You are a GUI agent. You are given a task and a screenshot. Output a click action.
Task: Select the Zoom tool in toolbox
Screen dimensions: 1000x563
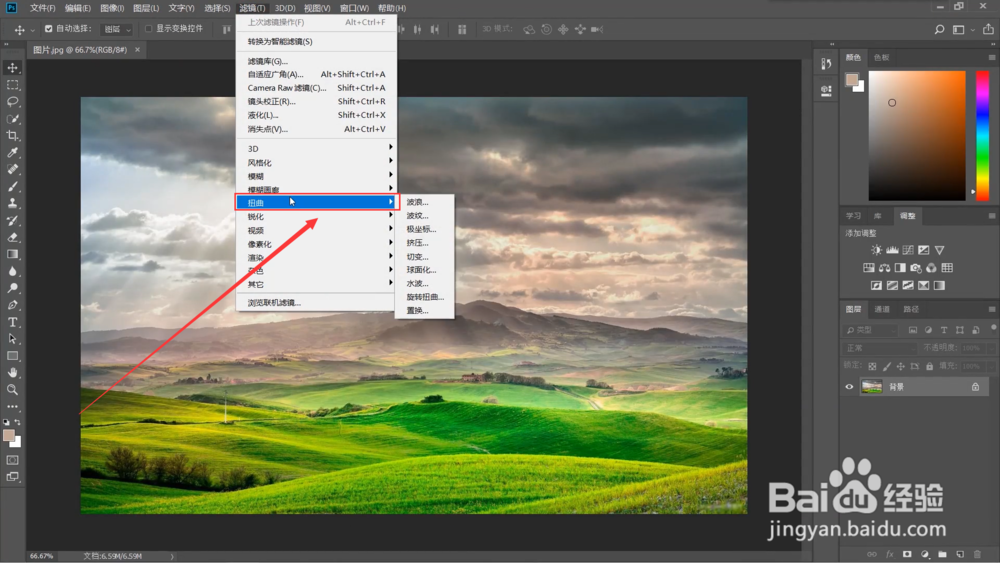(12, 390)
